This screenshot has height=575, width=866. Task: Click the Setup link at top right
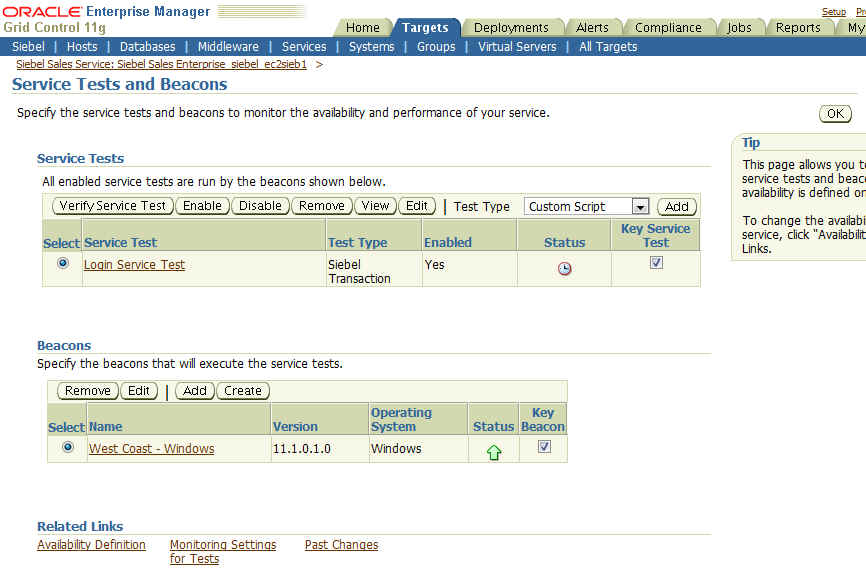point(833,12)
